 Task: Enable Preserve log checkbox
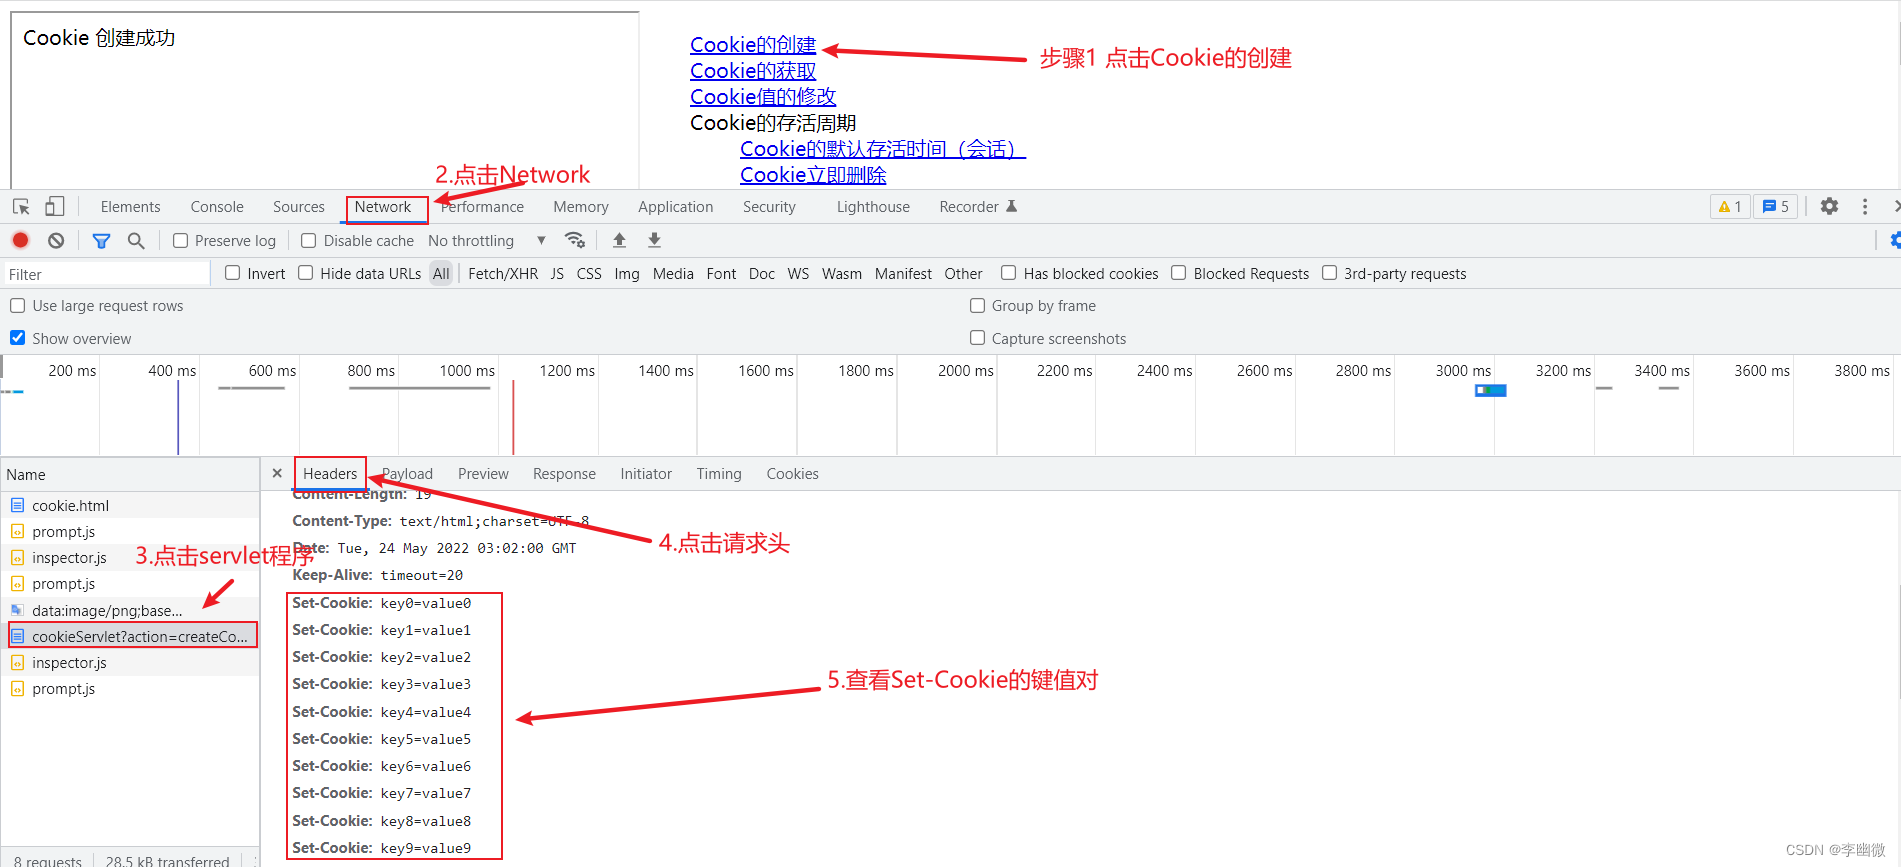point(180,240)
